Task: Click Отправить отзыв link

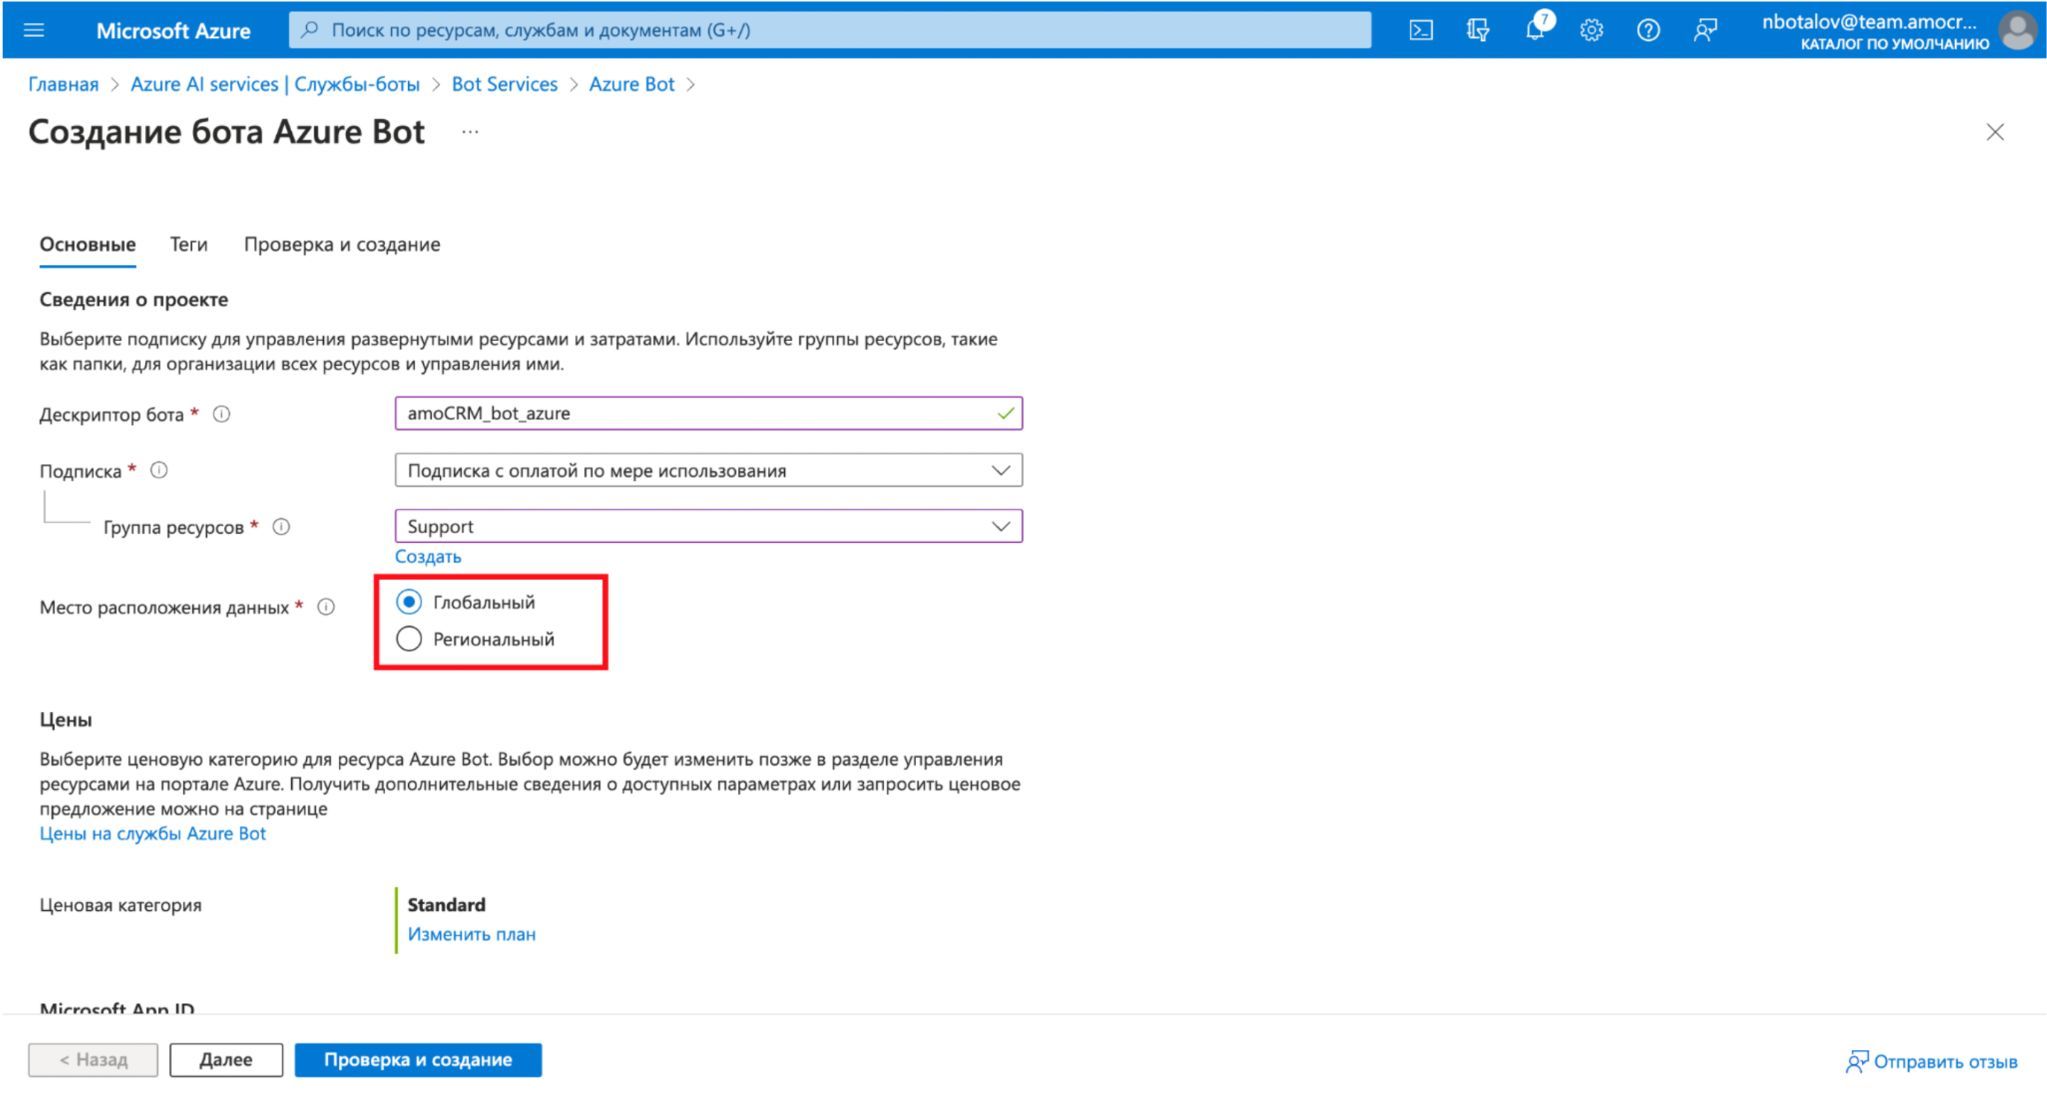Action: 1932,1061
